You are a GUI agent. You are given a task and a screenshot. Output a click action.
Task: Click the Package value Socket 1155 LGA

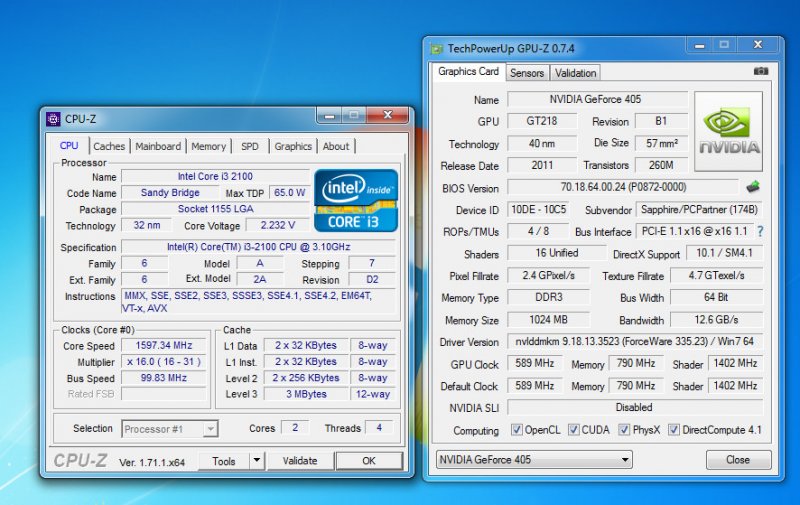pos(215,209)
